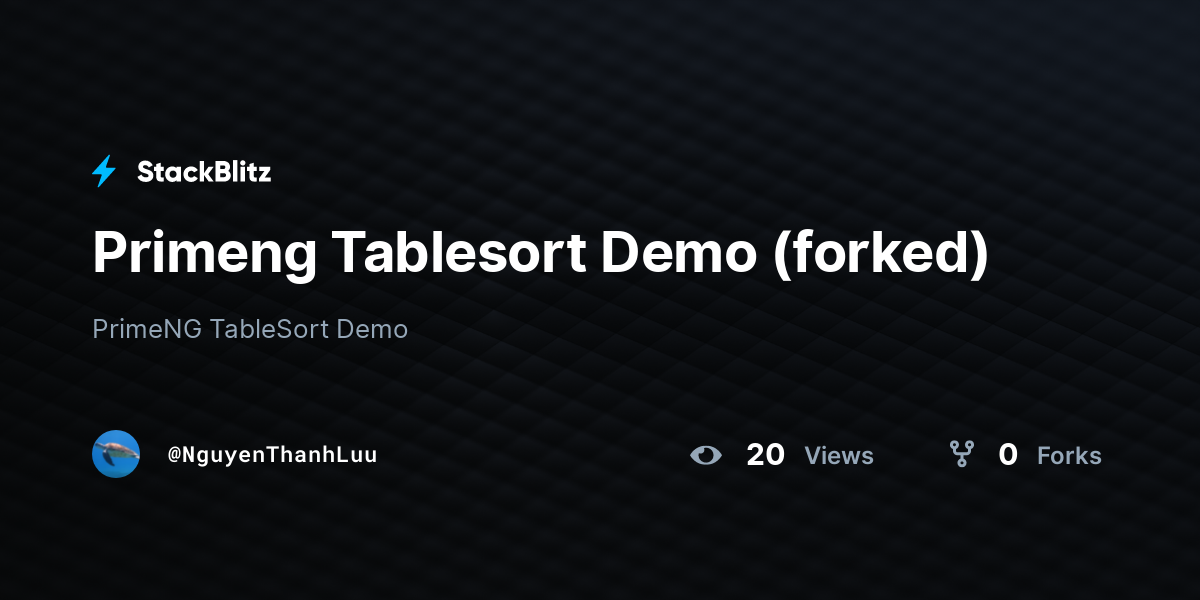This screenshot has height=600, width=1200.
Task: Click the fork branch icon
Action: [962, 455]
